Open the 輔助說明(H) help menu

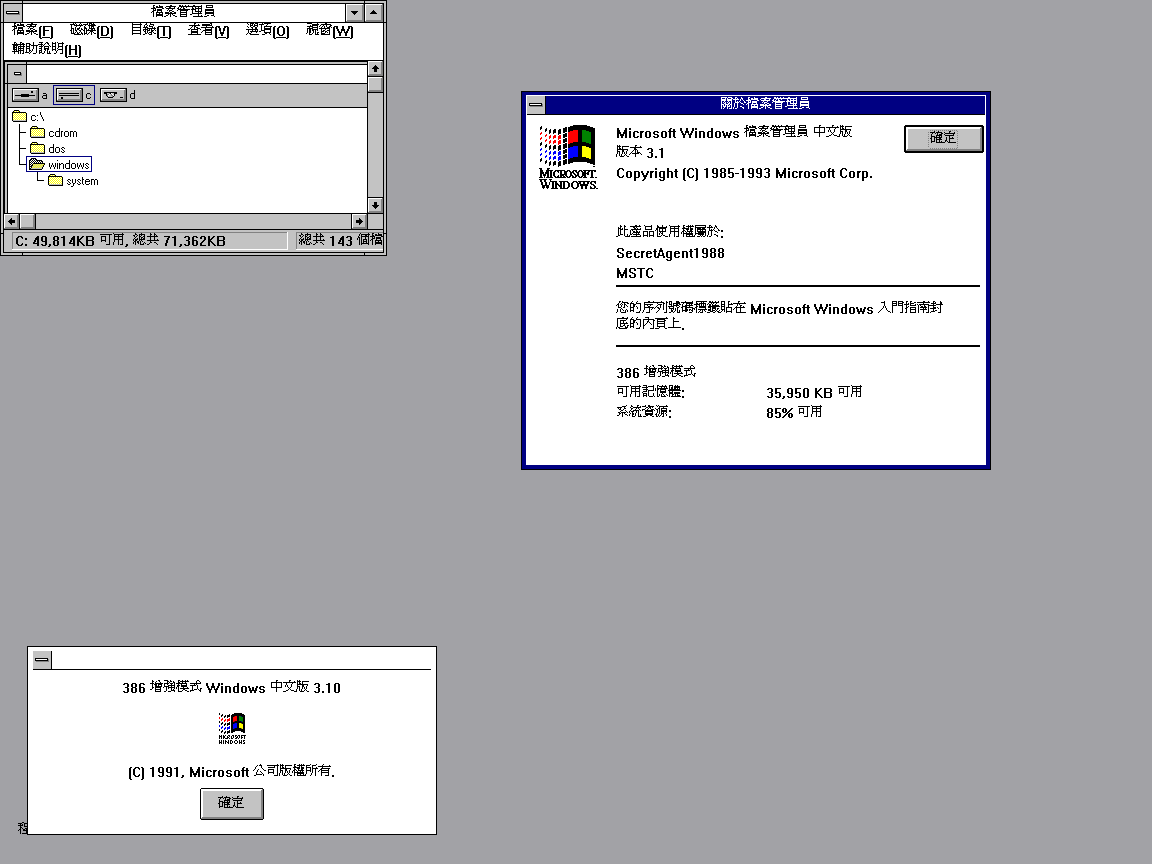46,49
